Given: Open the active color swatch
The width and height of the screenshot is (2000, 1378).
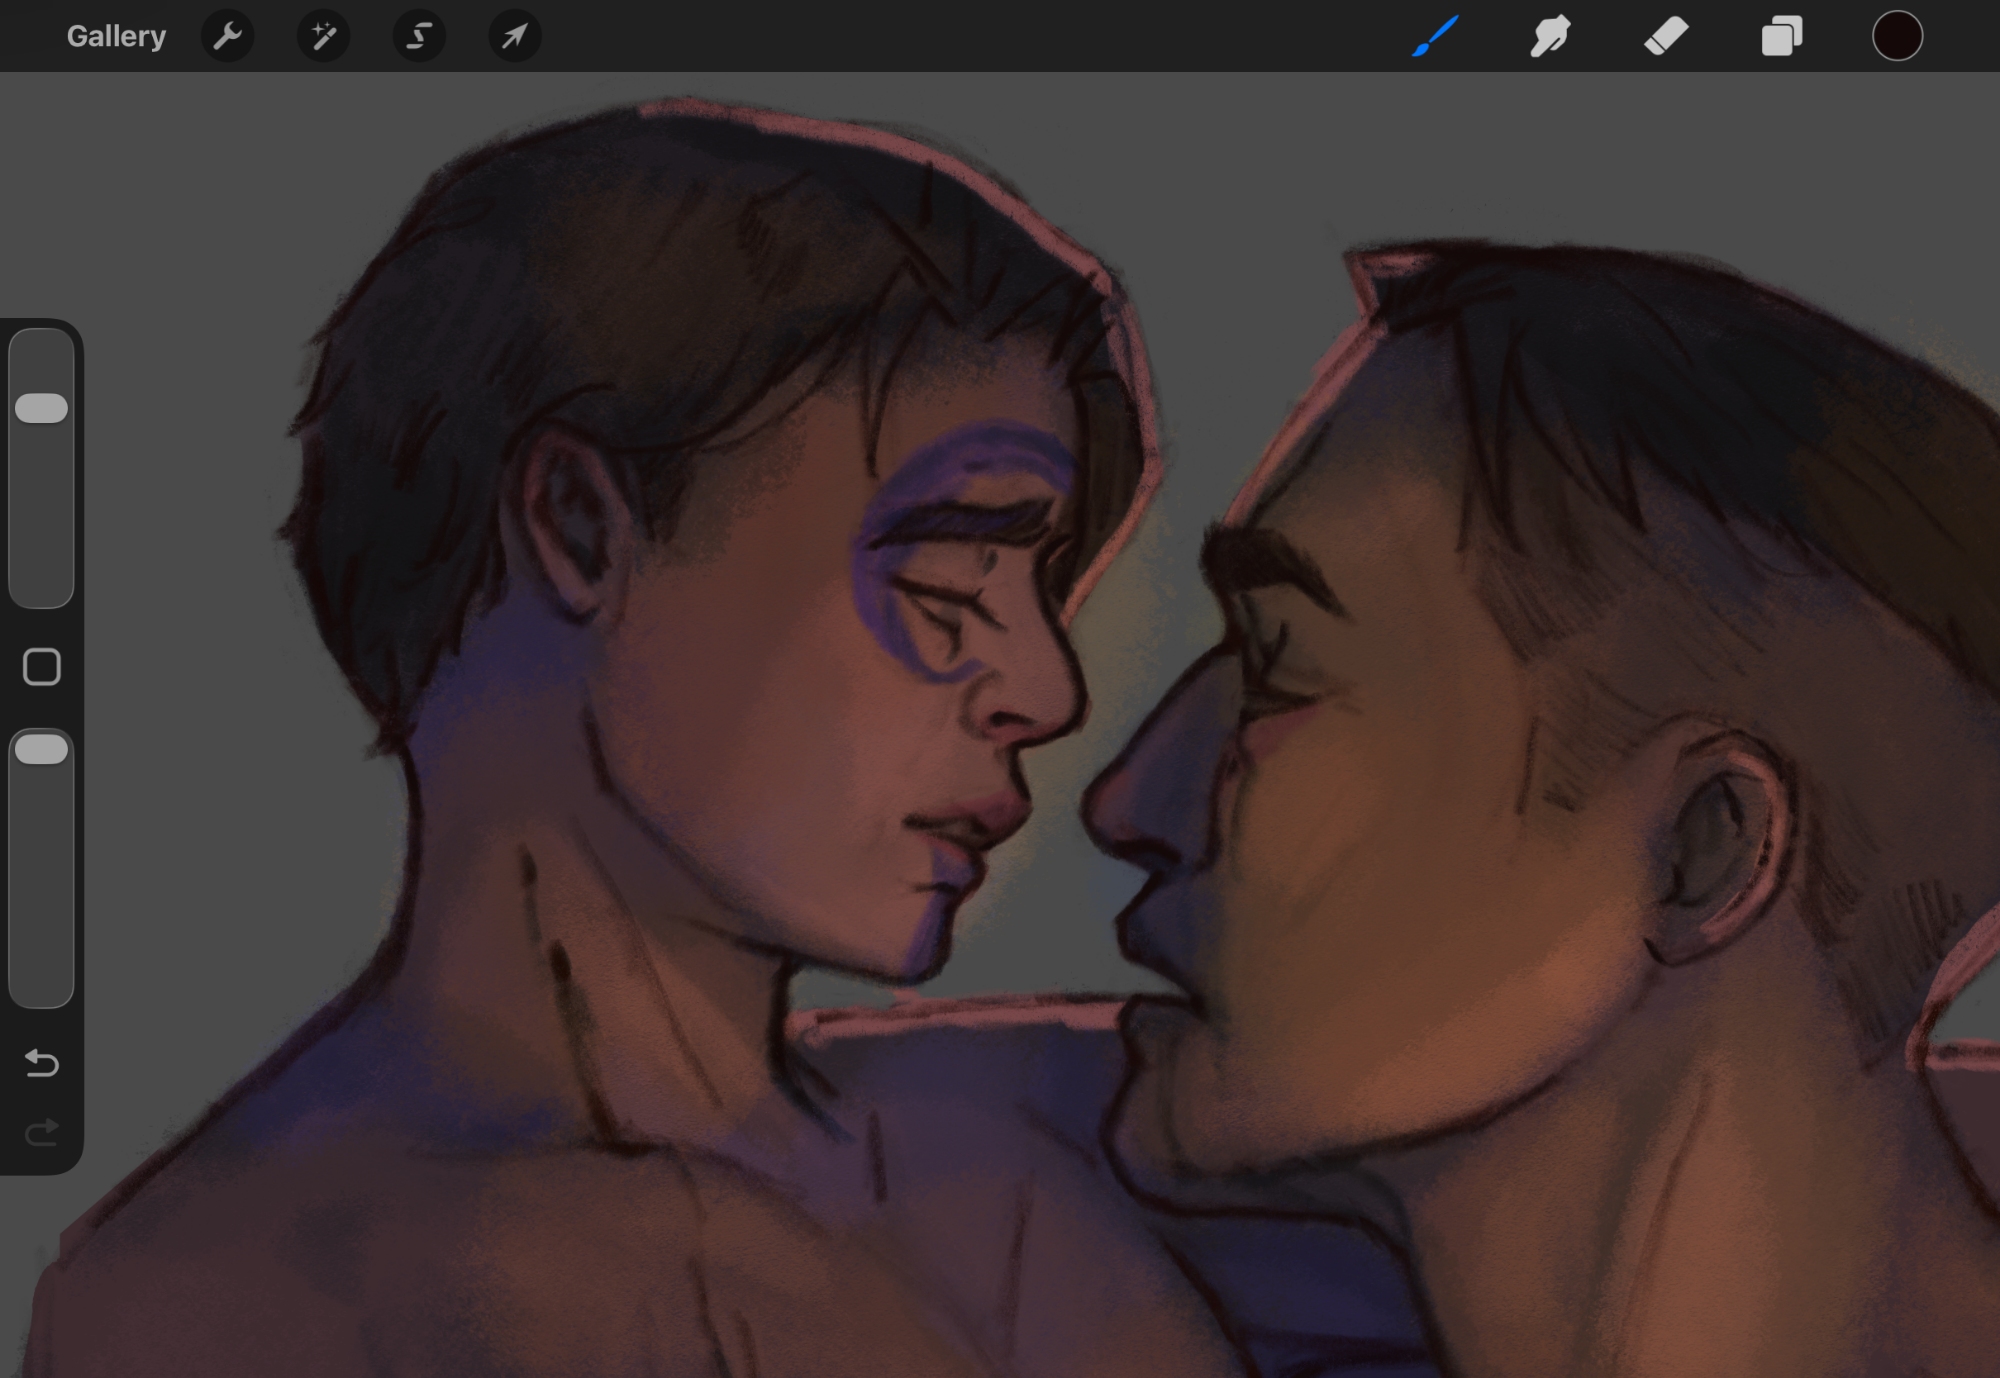Looking at the screenshot, I should click(1897, 37).
